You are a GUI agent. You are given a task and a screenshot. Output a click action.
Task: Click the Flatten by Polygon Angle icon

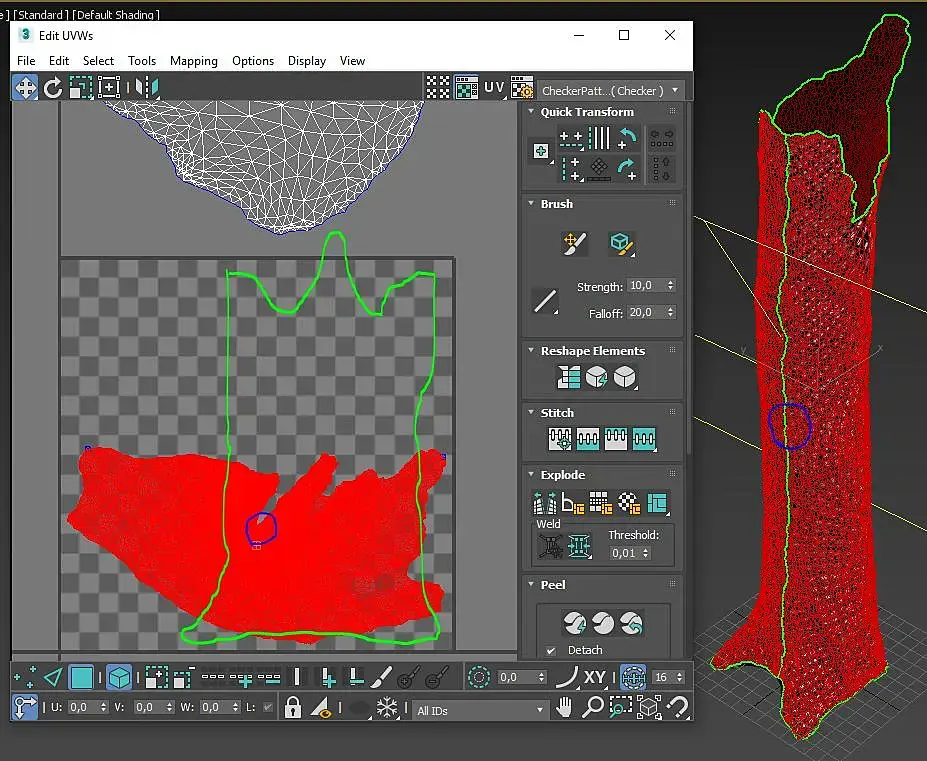[573, 503]
